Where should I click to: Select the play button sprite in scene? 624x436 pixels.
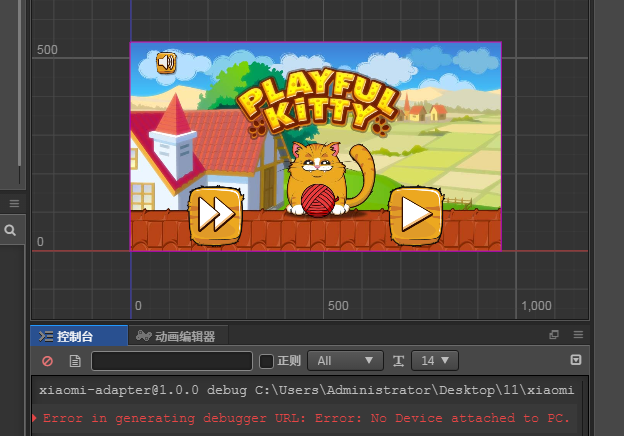tap(415, 215)
